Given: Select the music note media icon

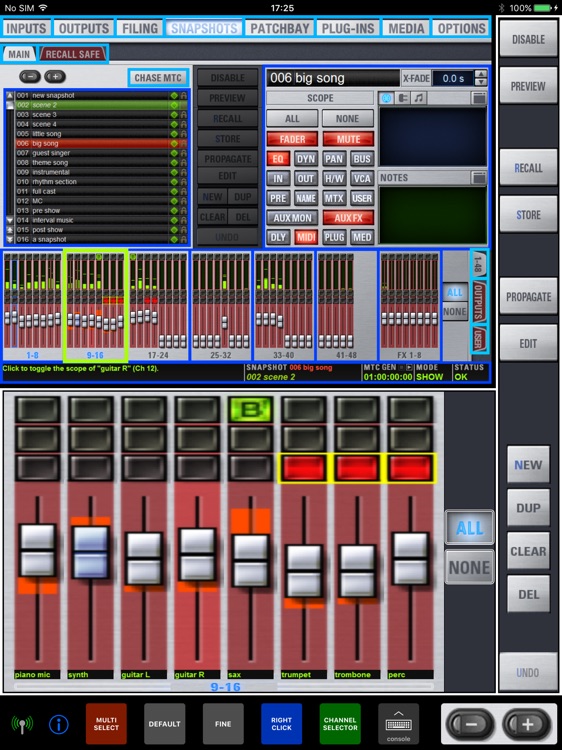Looking at the screenshot, I should pyautogui.click(x=419, y=98).
